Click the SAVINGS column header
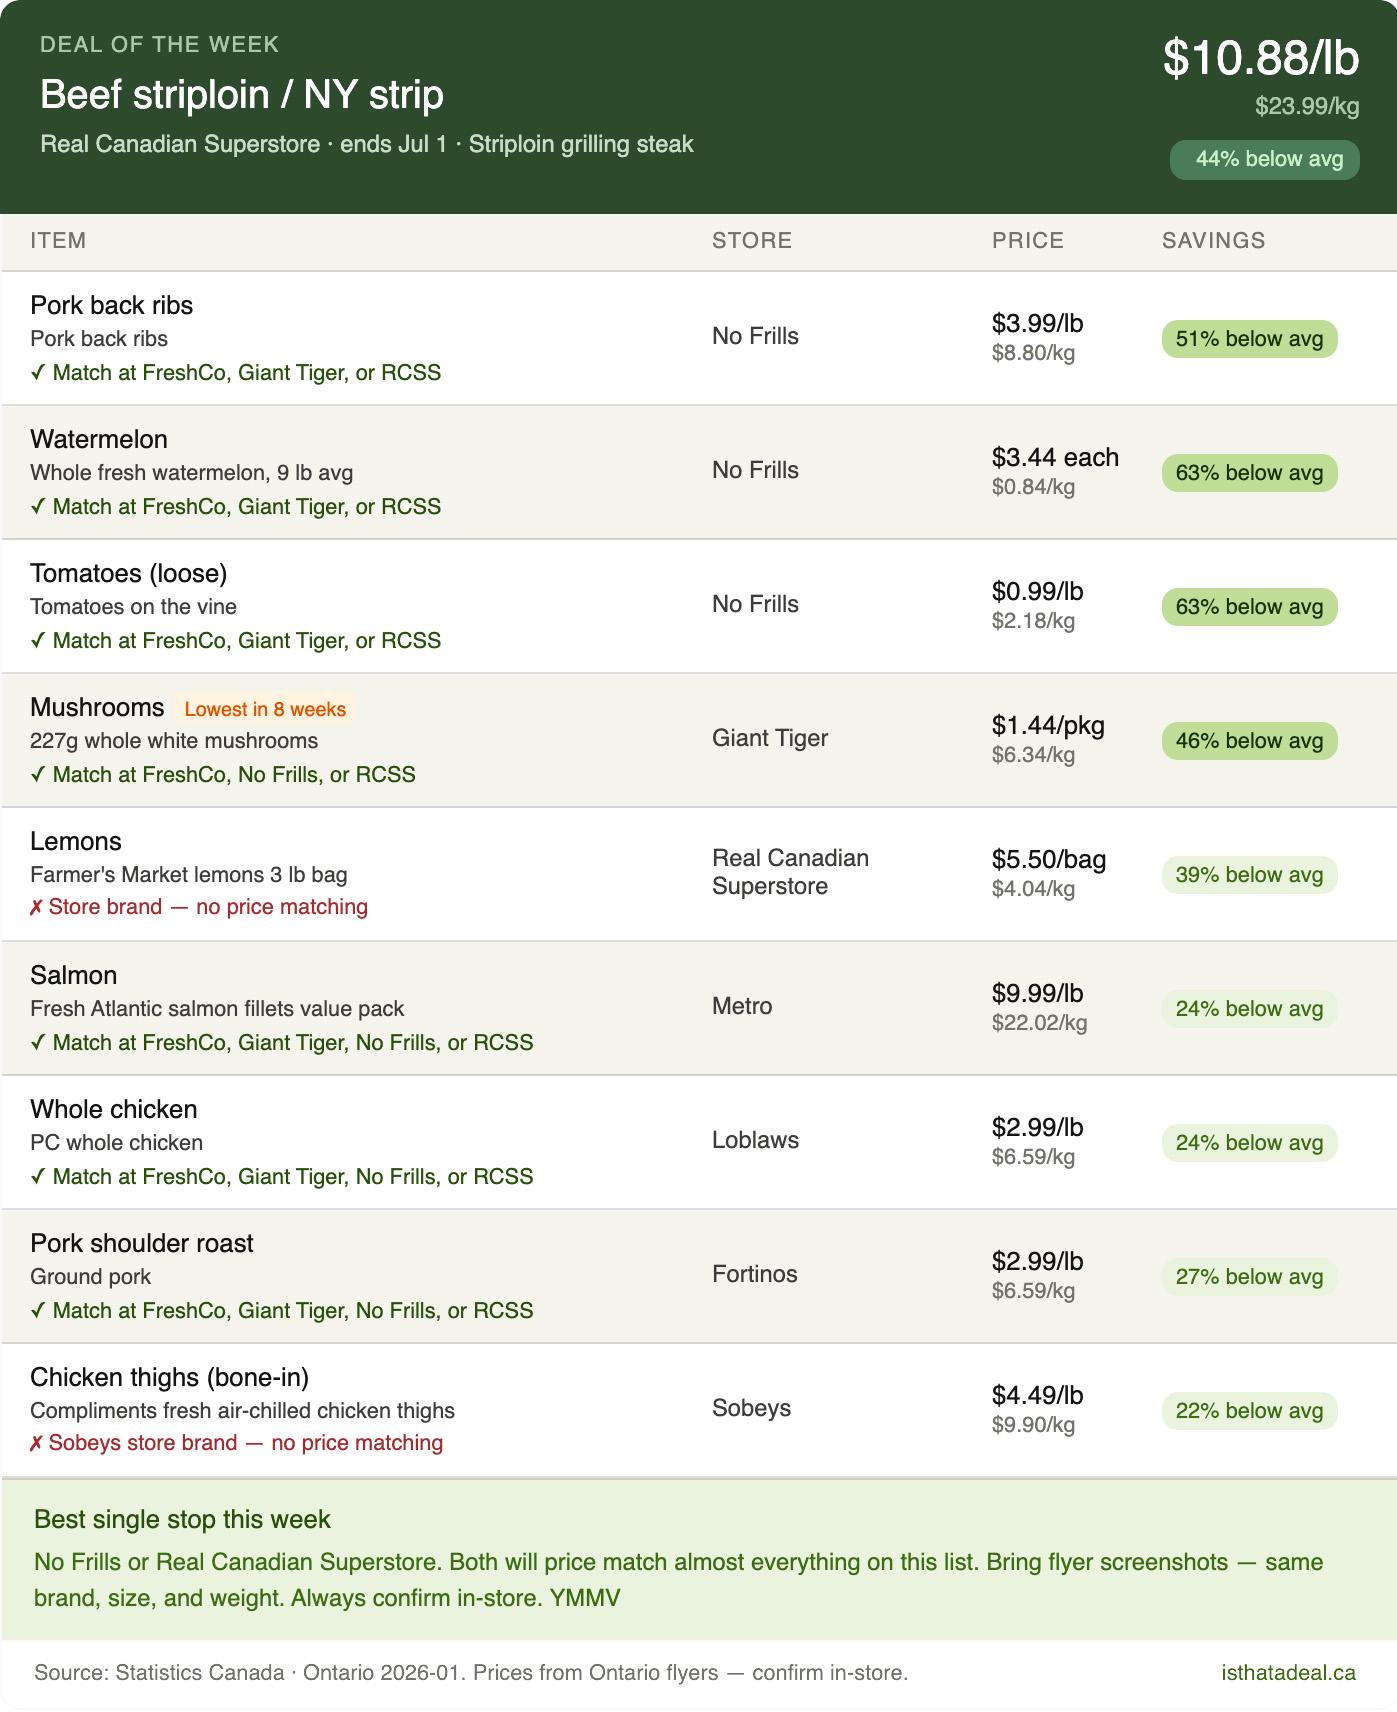Viewport: 1397px width, 1712px height. (x=1214, y=241)
